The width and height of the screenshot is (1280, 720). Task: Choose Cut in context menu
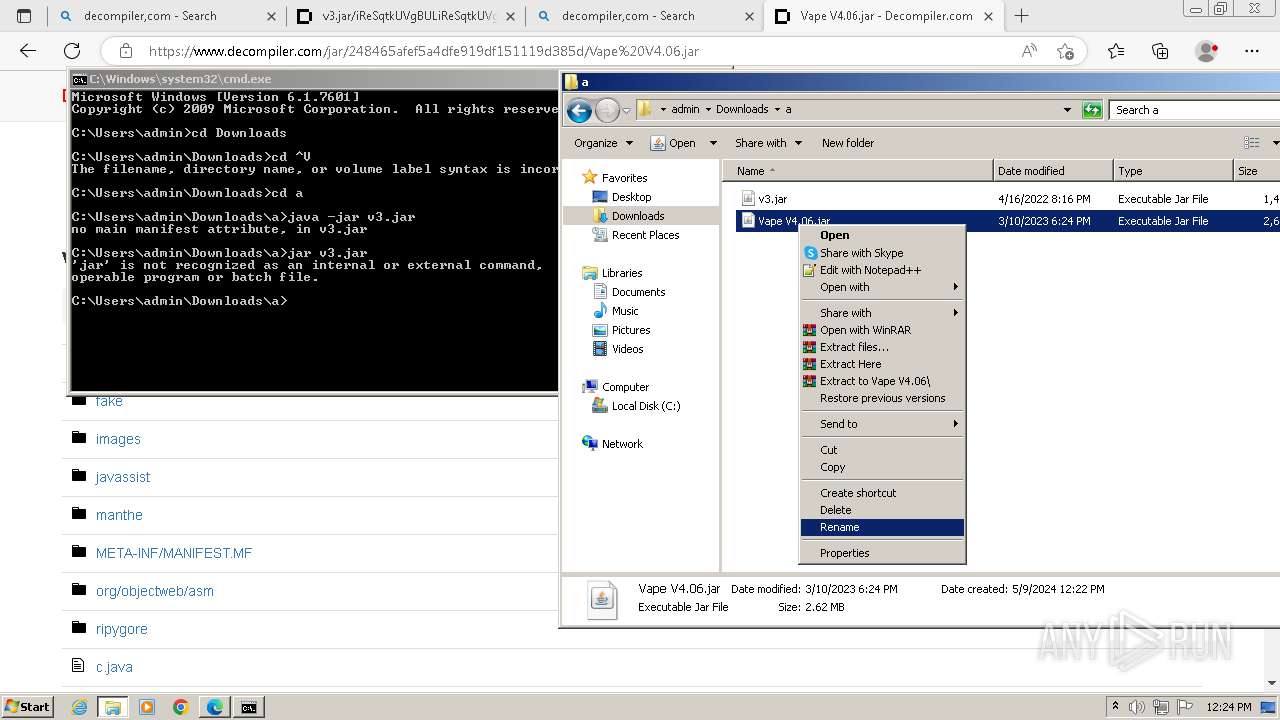(x=883, y=450)
